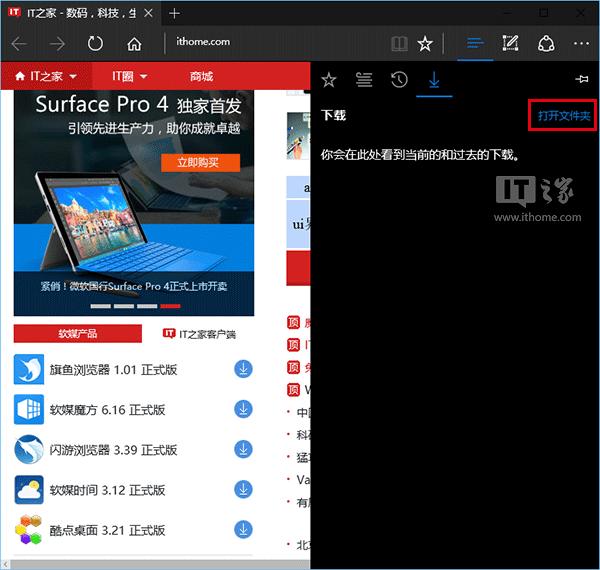
Task: Open the reading view book icon
Action: click(x=399, y=44)
